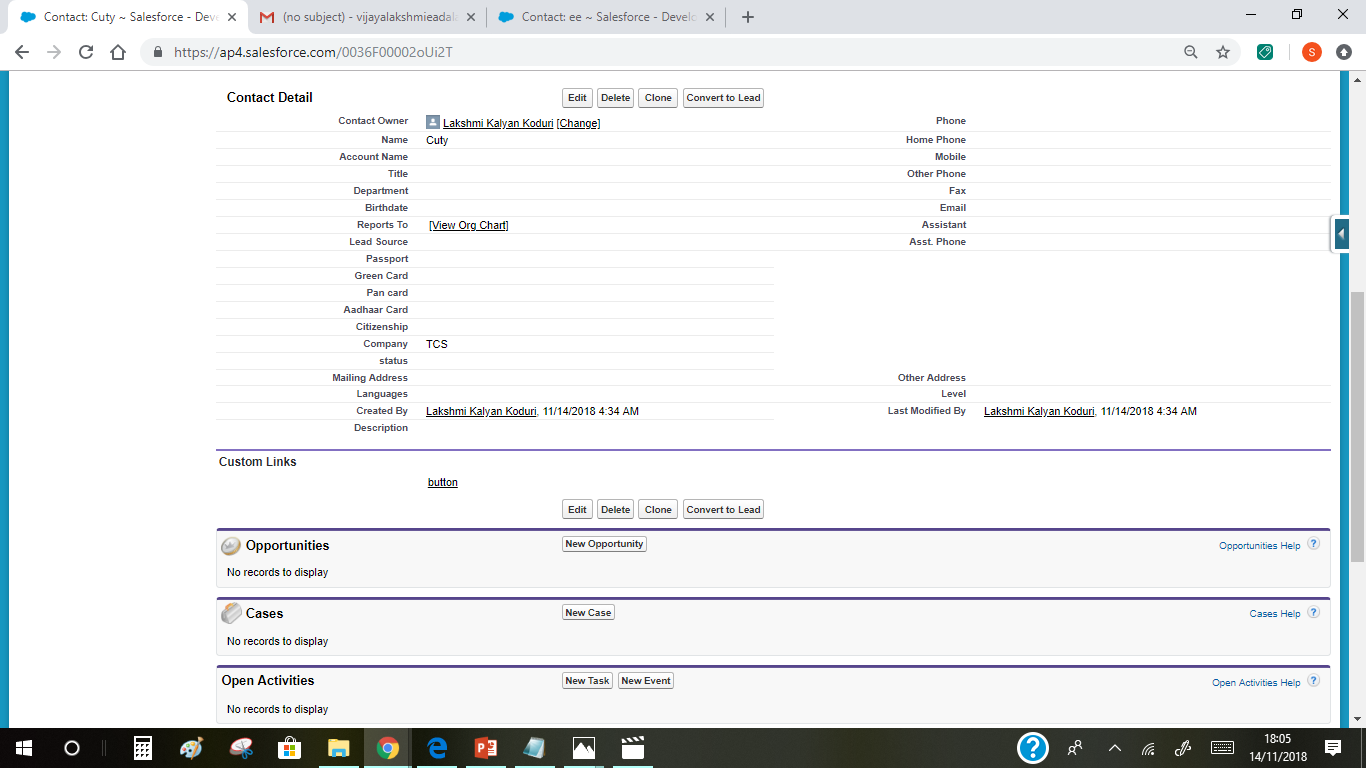Click the Cases help question mark icon
The height and width of the screenshot is (768, 1366).
point(1314,612)
